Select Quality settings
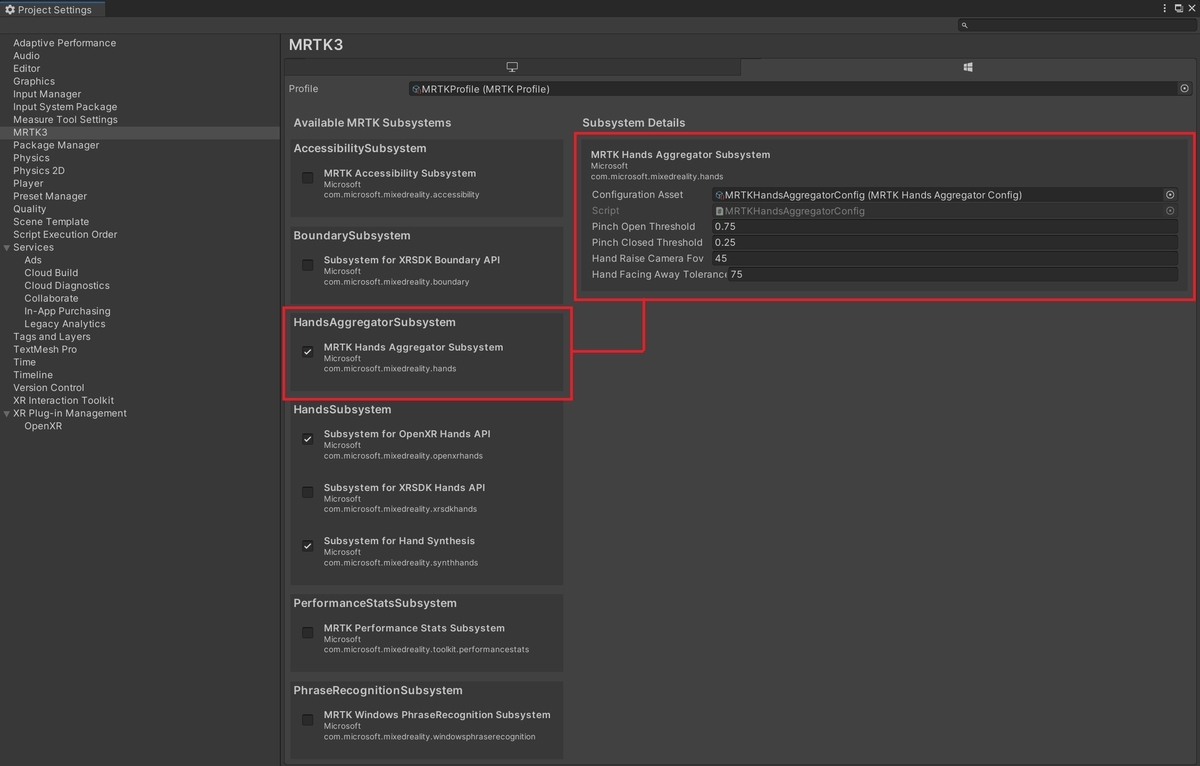The width and height of the screenshot is (1200, 766). coord(29,209)
